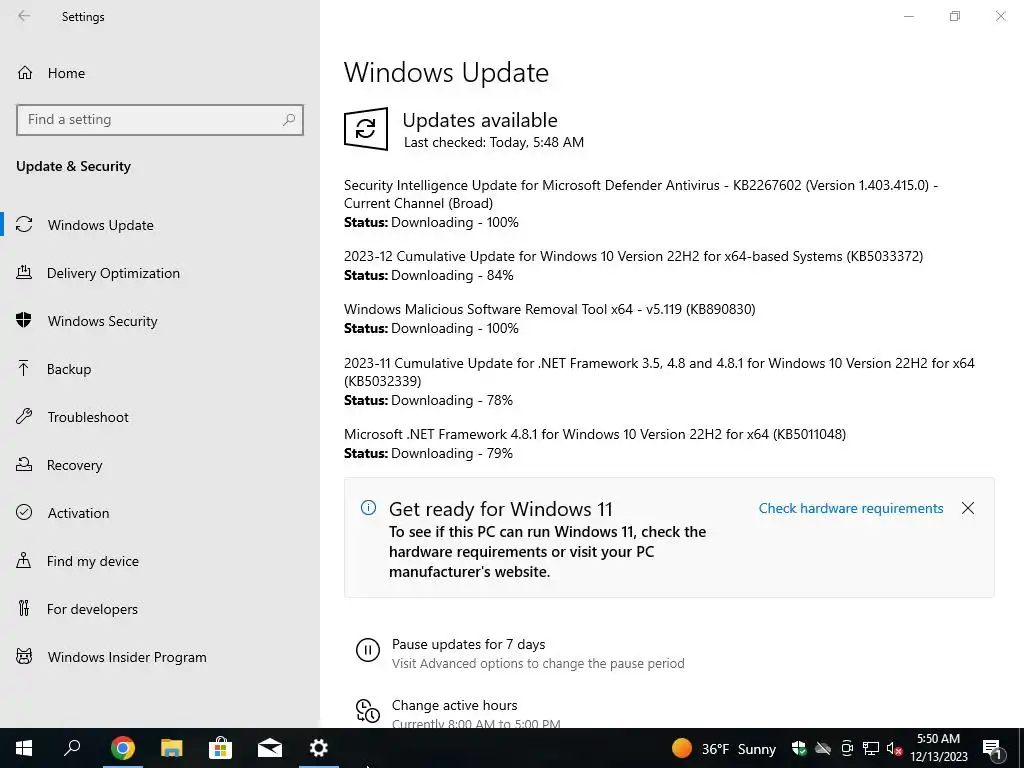Click the Last checked: Today, 5:48 AM text
This screenshot has width=1024, height=768.
click(494, 142)
